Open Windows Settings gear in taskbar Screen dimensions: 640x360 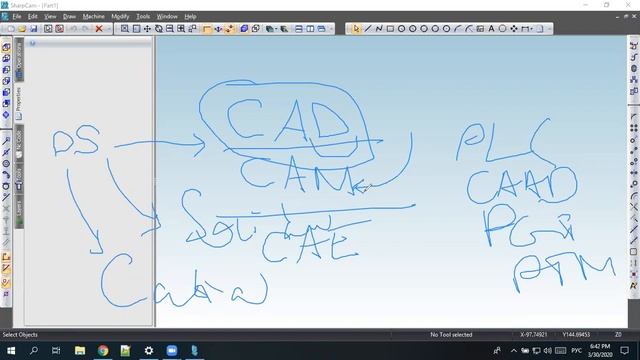149,351
